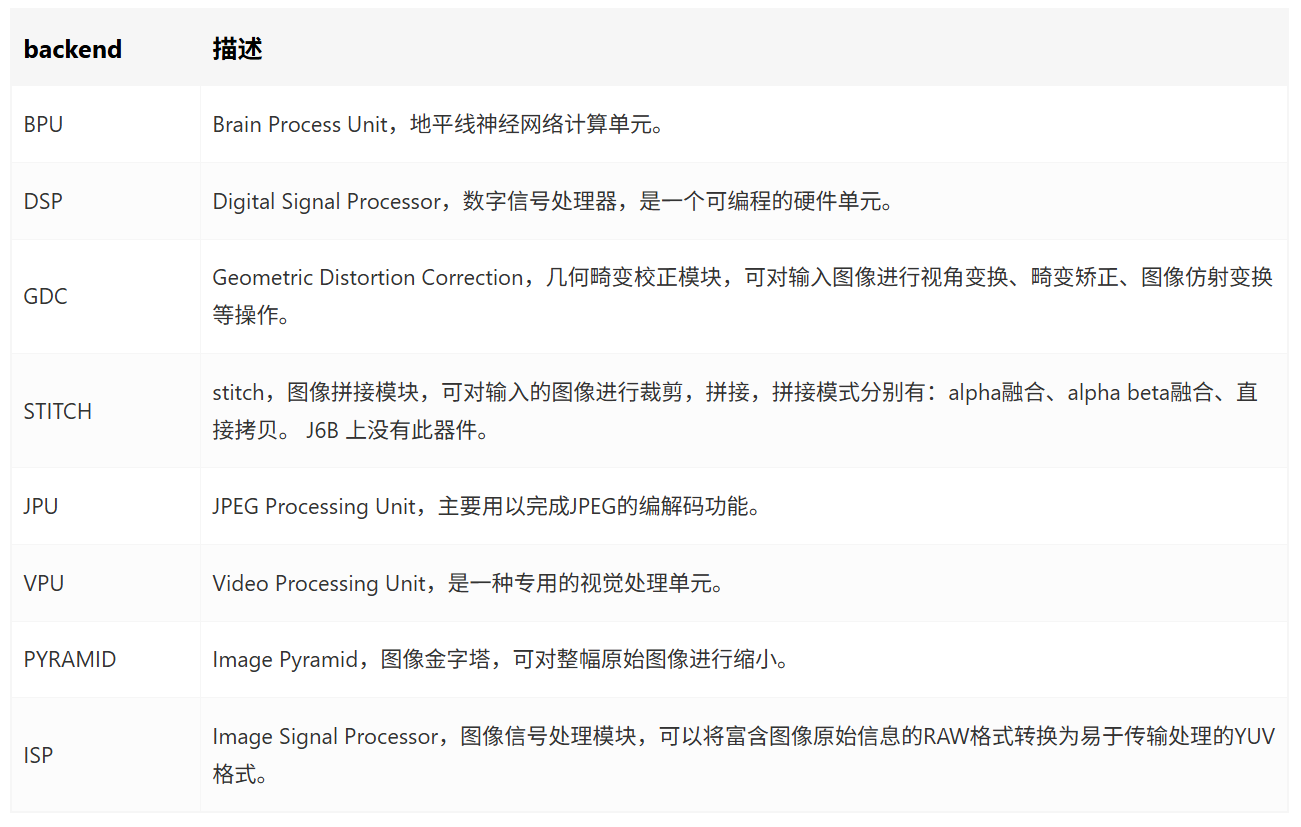Select the BPU backend cell
The width and height of the screenshot is (1301, 827).
click(x=43, y=125)
